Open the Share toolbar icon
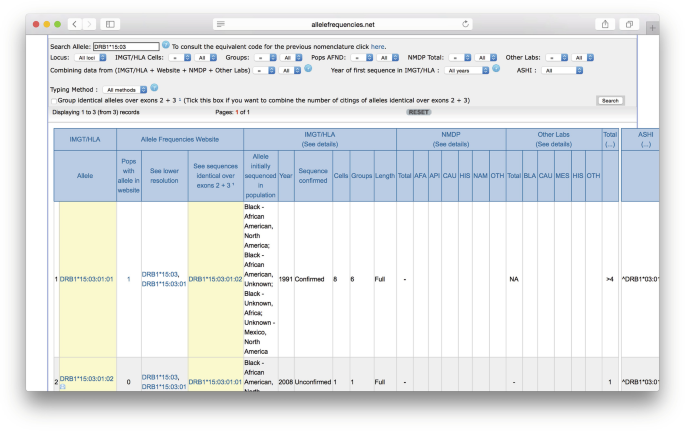This screenshot has width=685, height=431. pos(603,23)
